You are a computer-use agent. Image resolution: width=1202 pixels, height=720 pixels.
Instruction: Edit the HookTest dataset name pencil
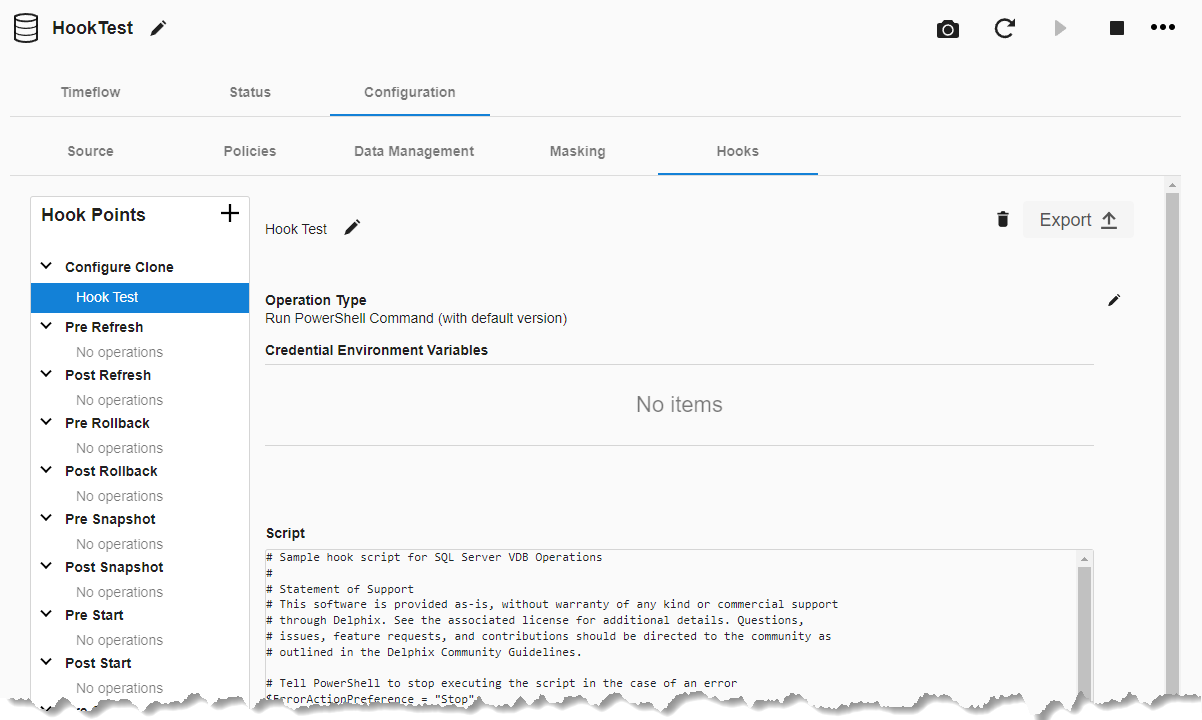click(158, 28)
